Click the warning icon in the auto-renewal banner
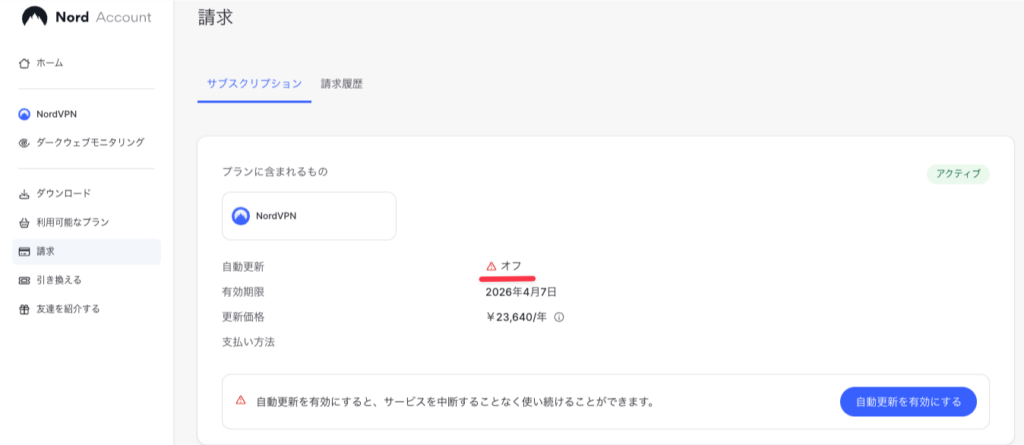Image resolution: width=1024 pixels, height=445 pixels. coord(241,400)
